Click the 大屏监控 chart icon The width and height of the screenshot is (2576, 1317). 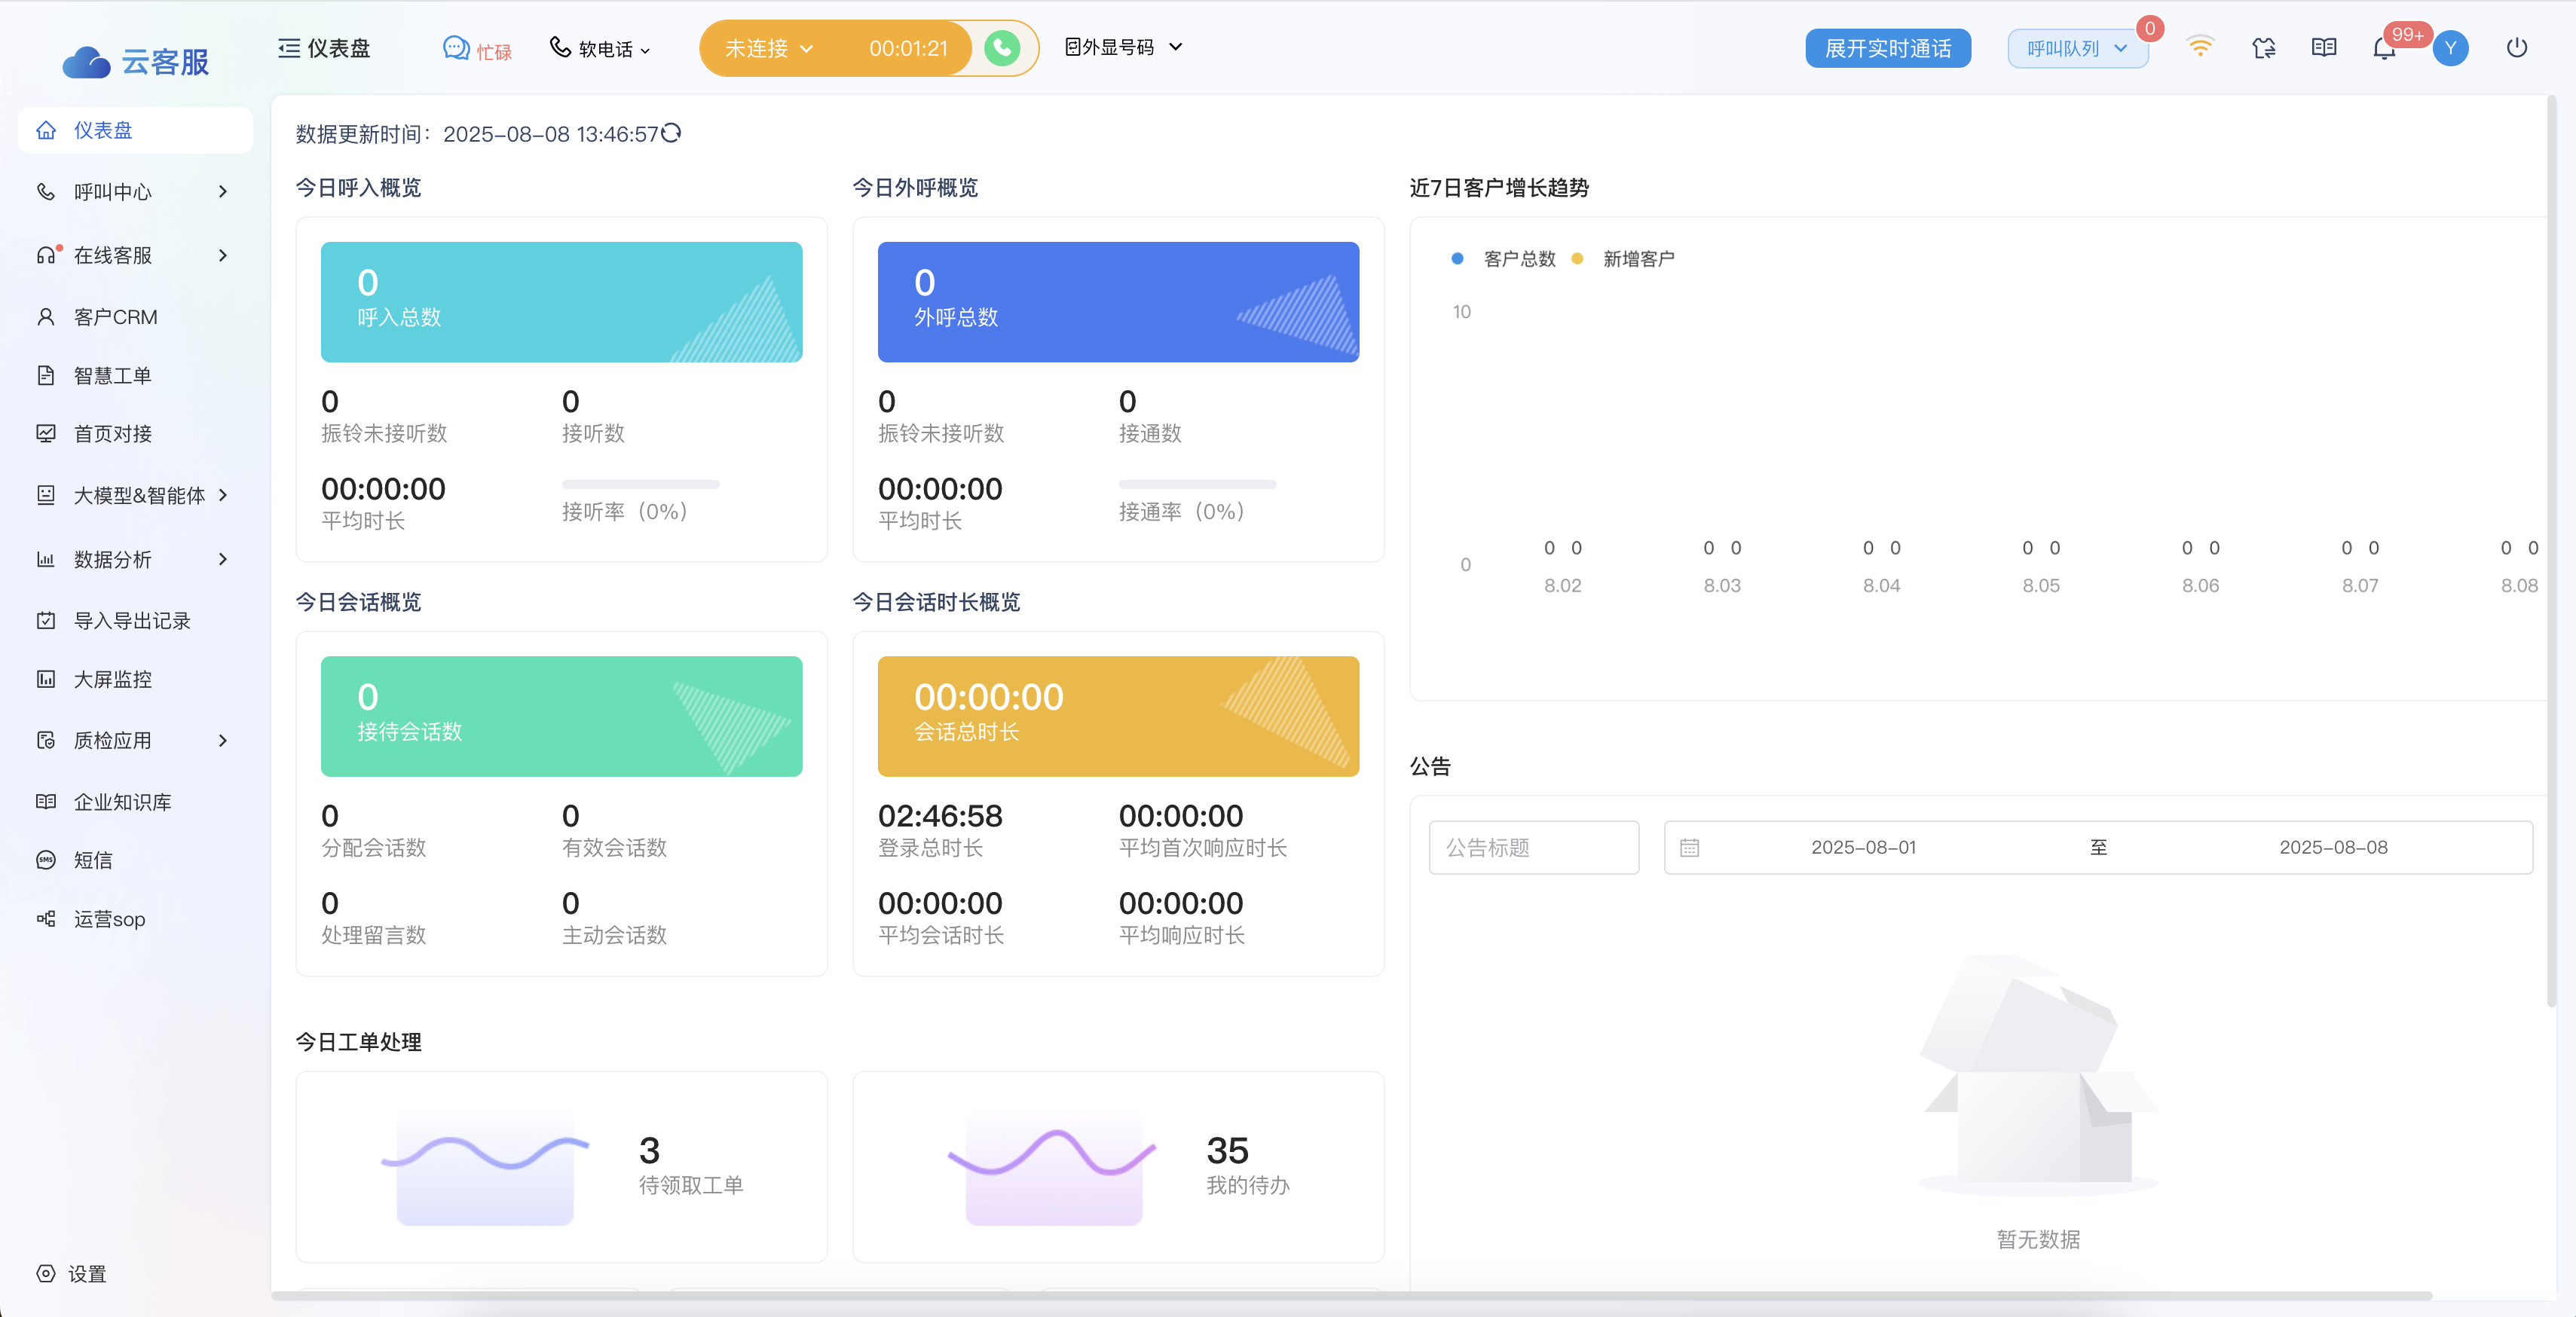tap(46, 679)
